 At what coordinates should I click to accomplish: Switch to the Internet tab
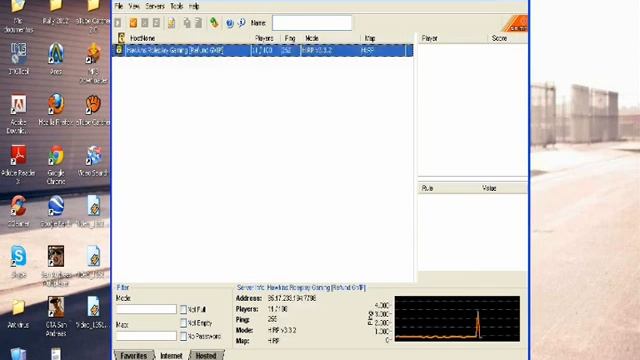click(x=171, y=356)
